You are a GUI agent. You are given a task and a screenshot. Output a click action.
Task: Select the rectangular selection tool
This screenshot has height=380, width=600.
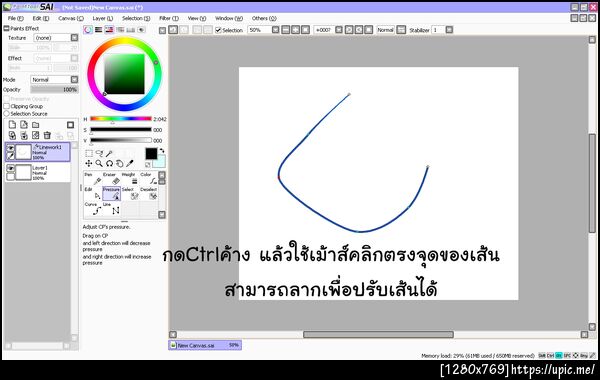pos(89,153)
